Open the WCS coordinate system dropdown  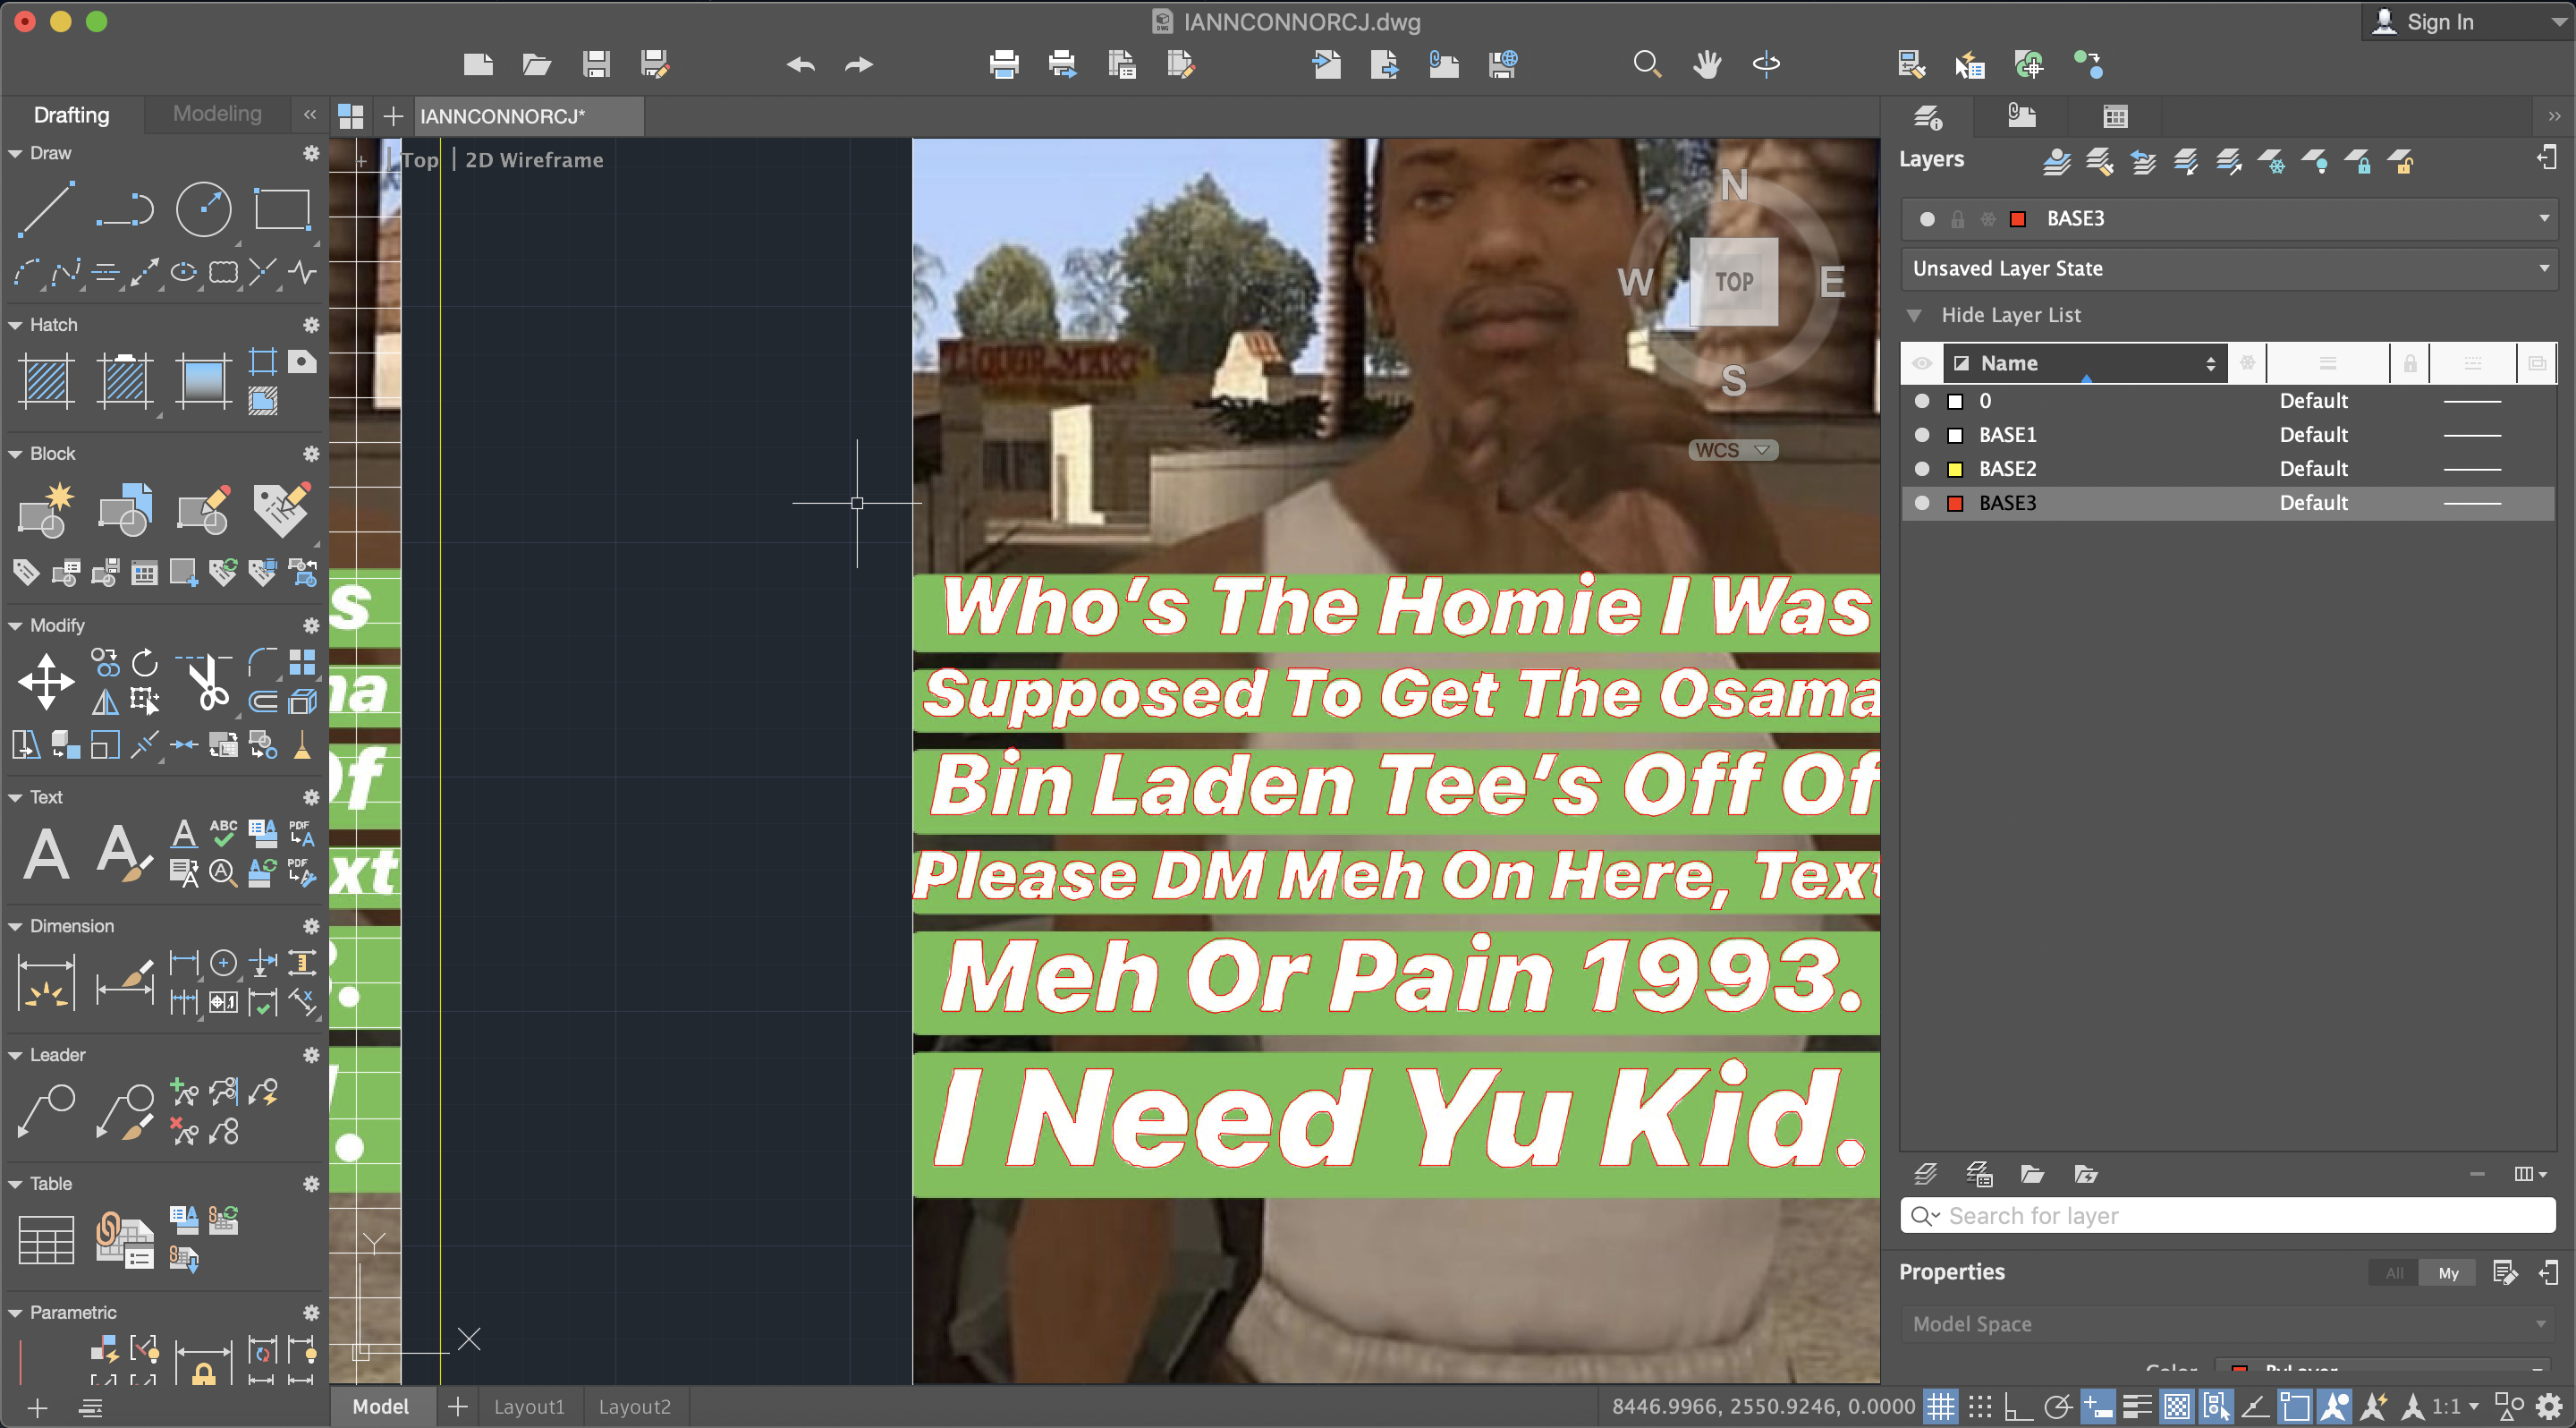(1734, 450)
